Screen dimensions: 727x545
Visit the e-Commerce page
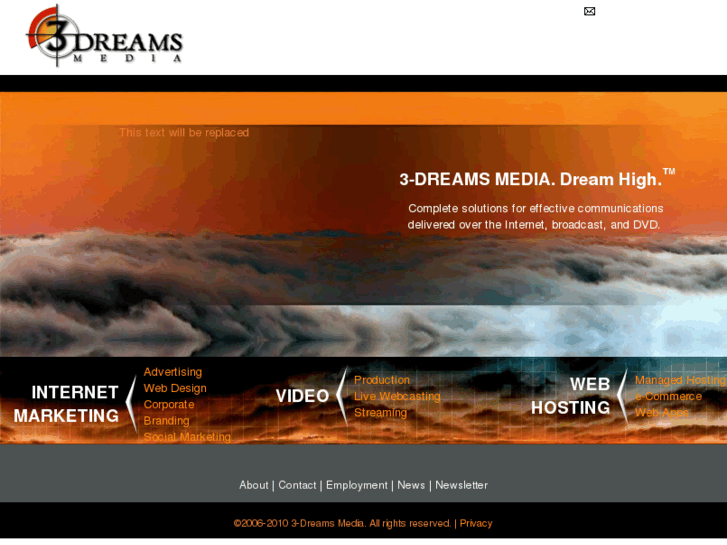pos(668,396)
